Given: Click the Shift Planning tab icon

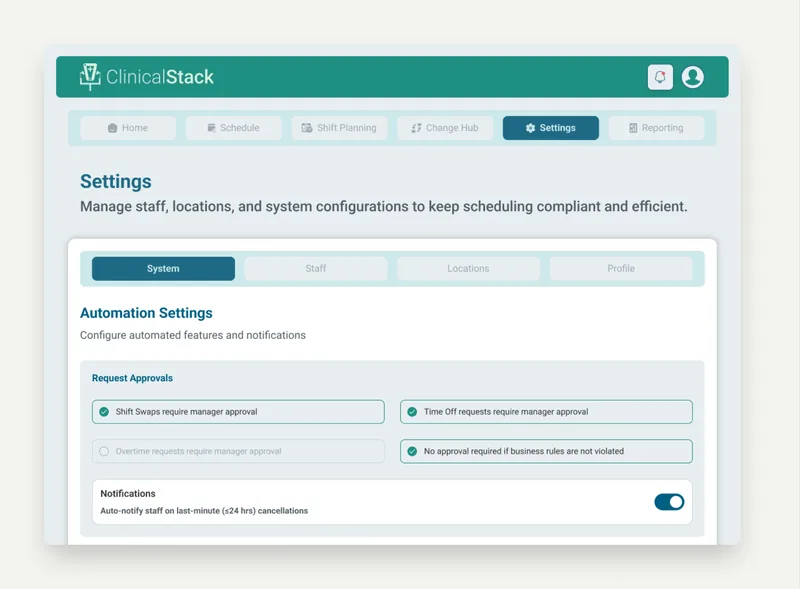Looking at the screenshot, I should [x=307, y=128].
